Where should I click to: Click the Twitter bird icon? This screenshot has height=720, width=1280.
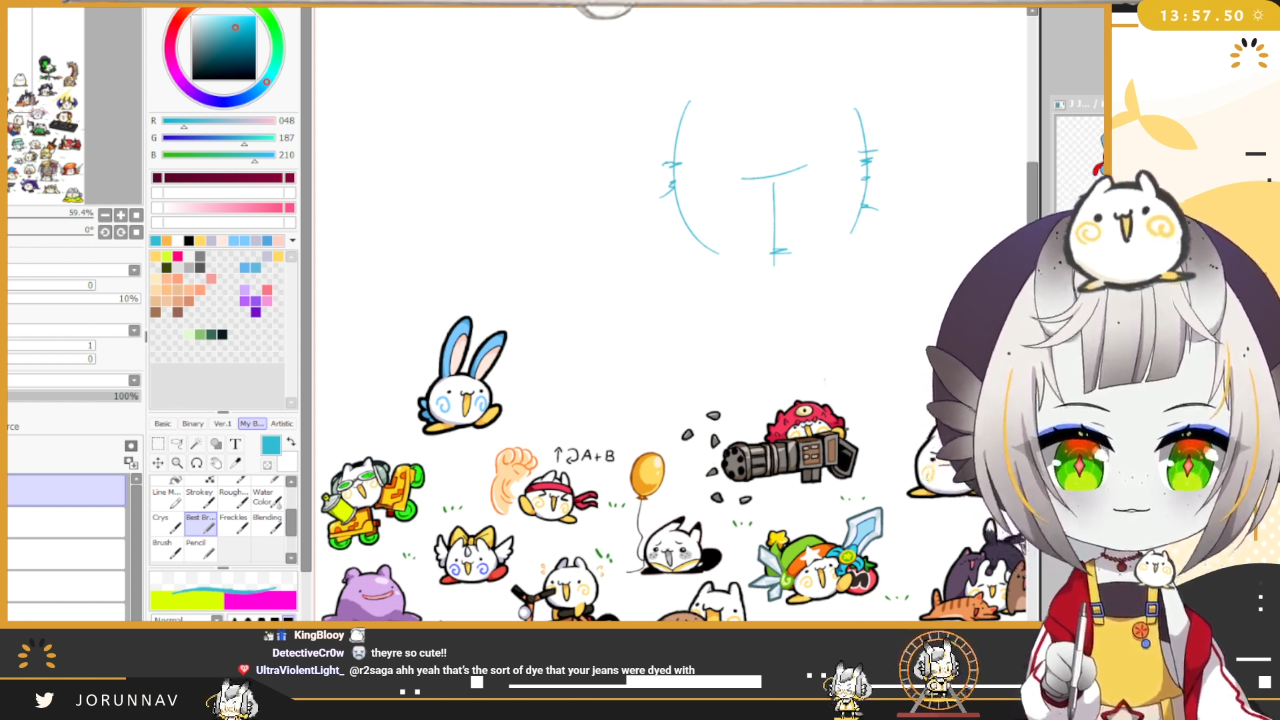[44, 700]
